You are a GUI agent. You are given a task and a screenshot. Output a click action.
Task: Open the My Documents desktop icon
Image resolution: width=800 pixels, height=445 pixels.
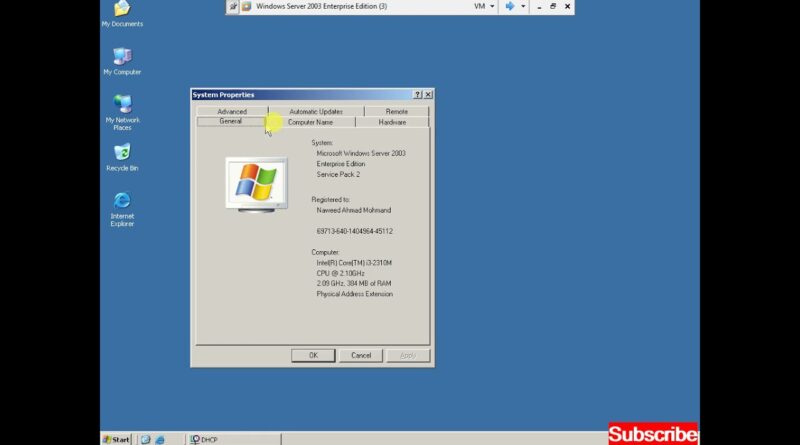(x=122, y=13)
